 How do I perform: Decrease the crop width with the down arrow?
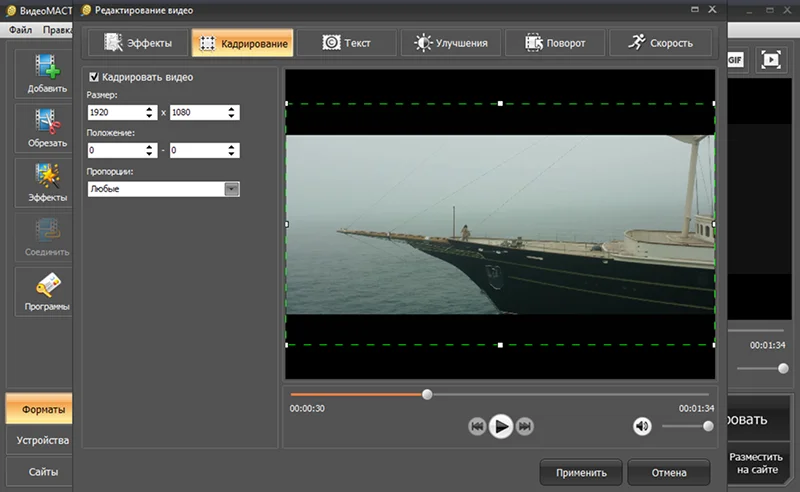(x=149, y=116)
